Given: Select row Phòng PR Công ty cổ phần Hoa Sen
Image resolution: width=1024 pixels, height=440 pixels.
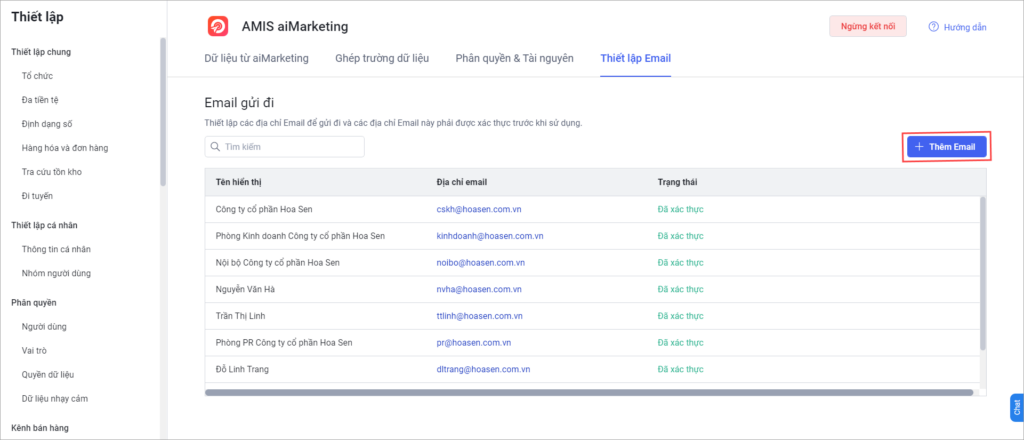Looking at the screenshot, I should coord(592,342).
